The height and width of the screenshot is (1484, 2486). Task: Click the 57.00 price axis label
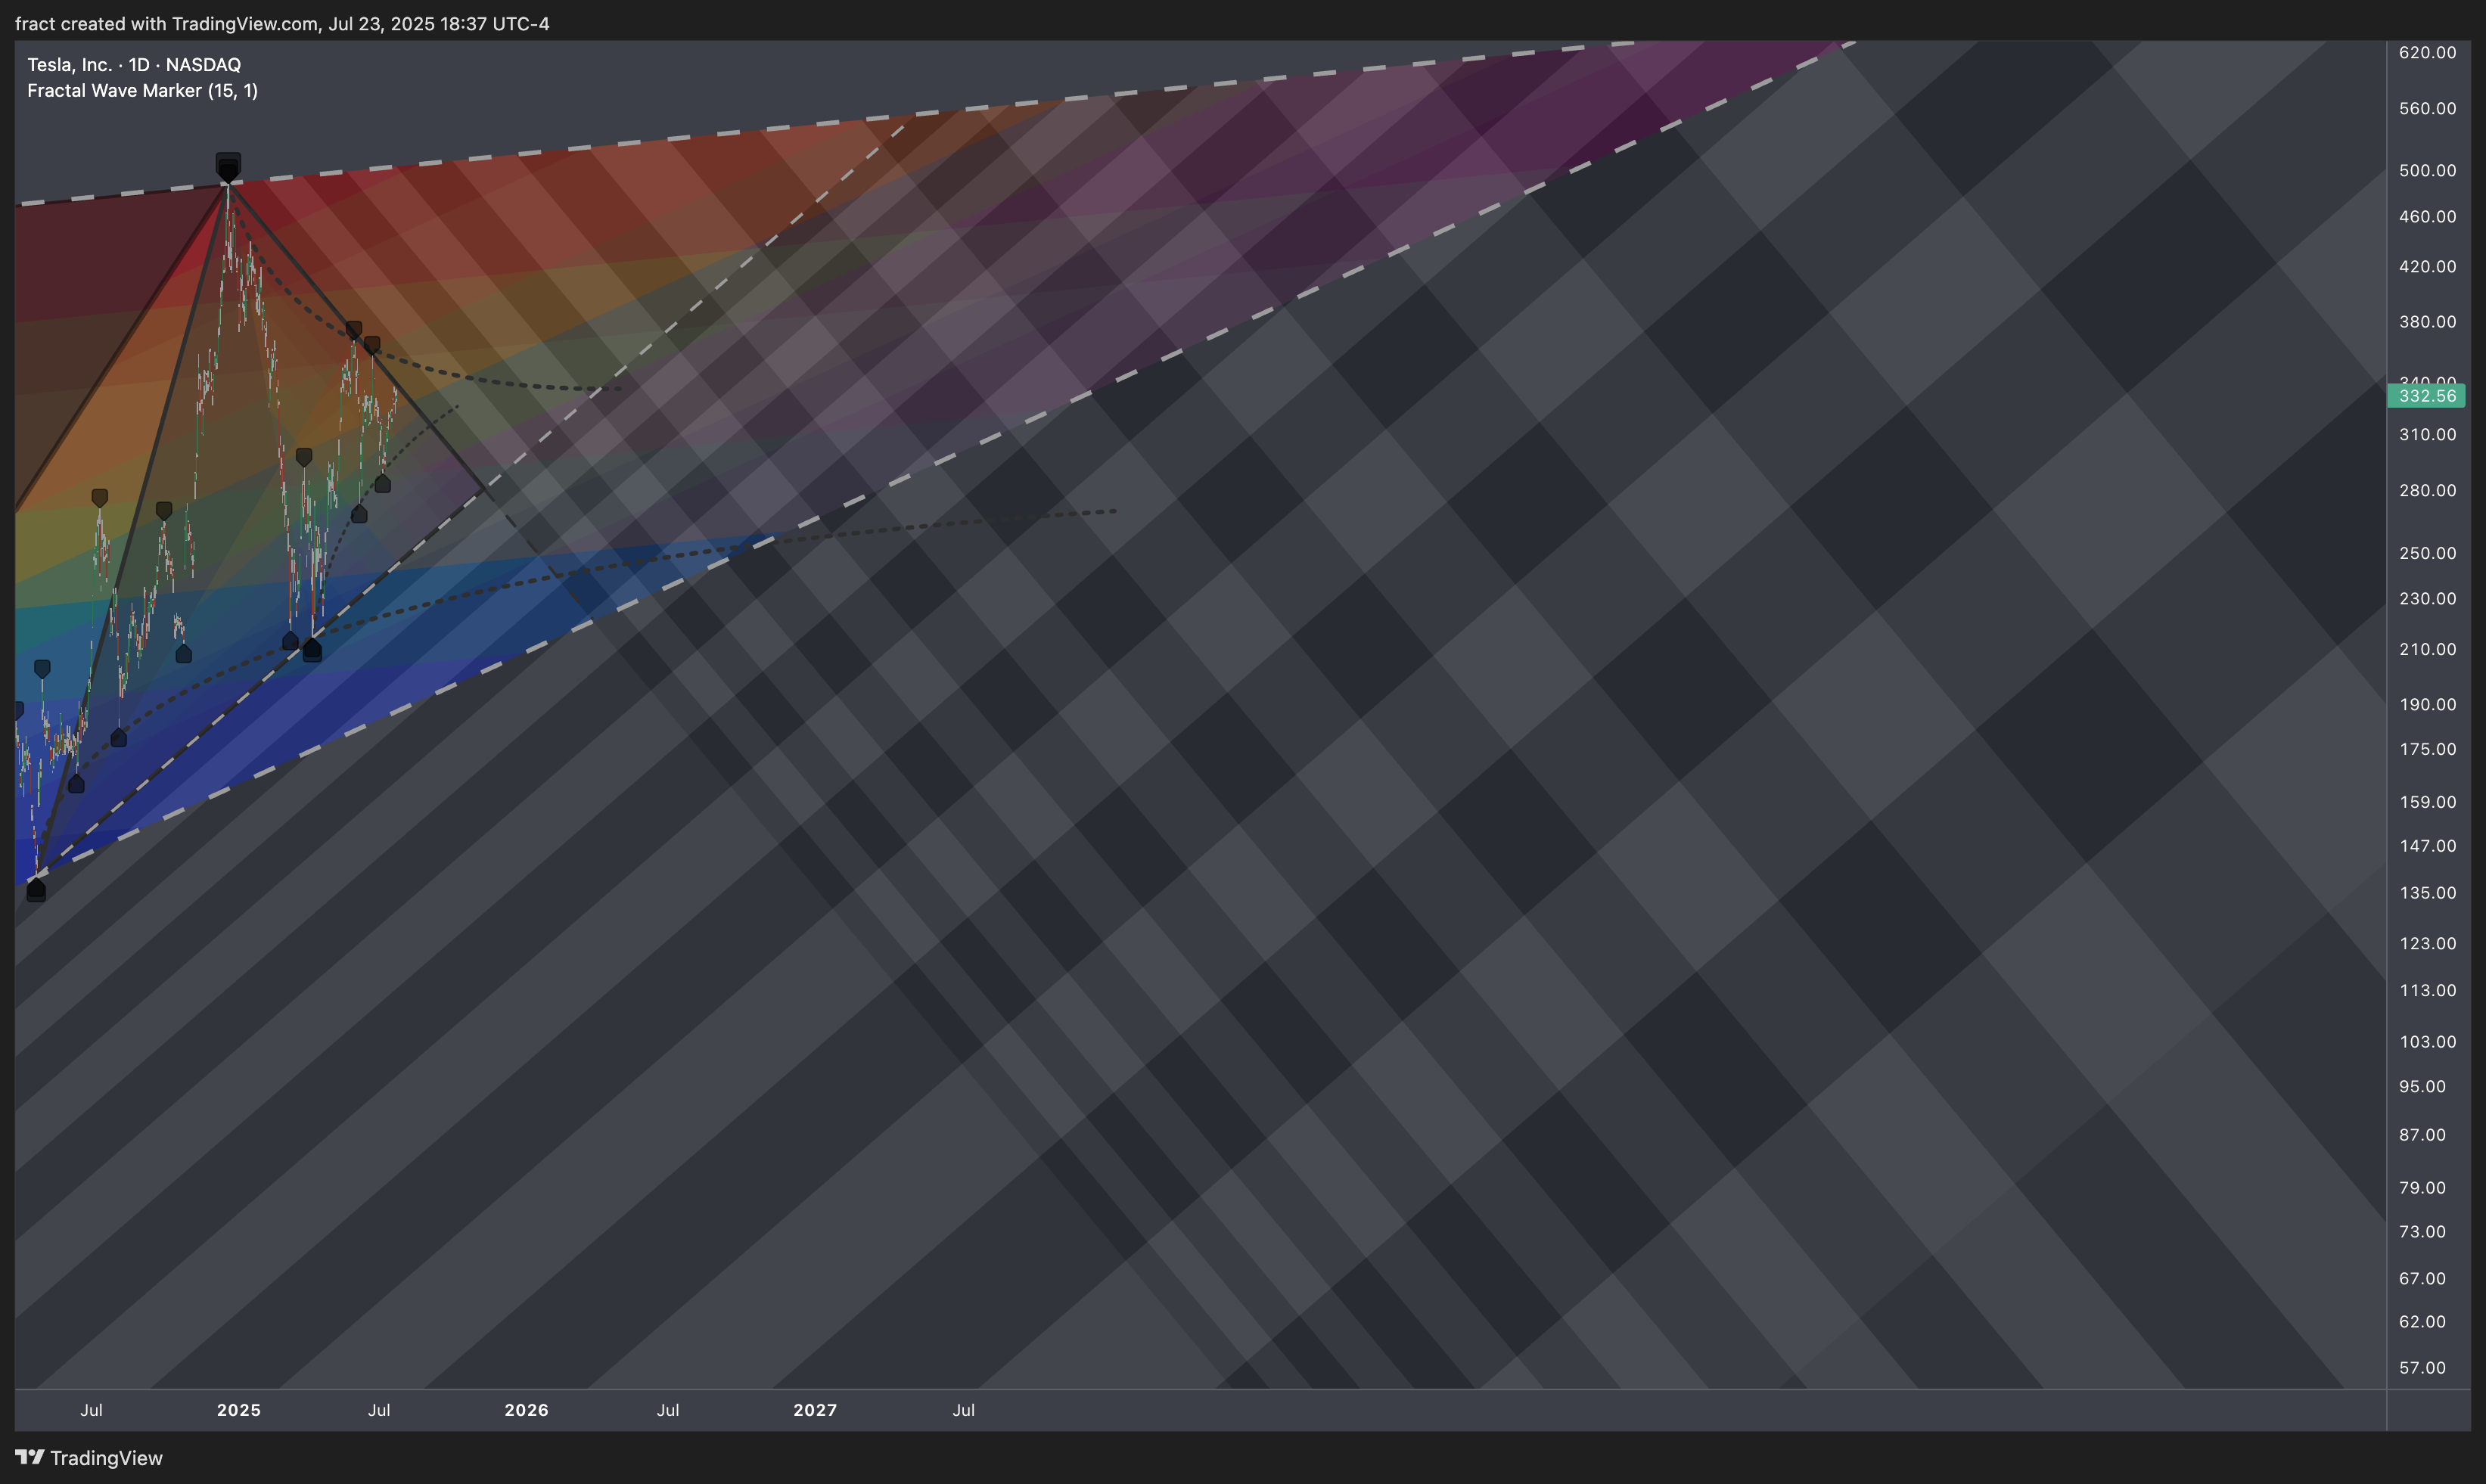tap(2422, 1367)
